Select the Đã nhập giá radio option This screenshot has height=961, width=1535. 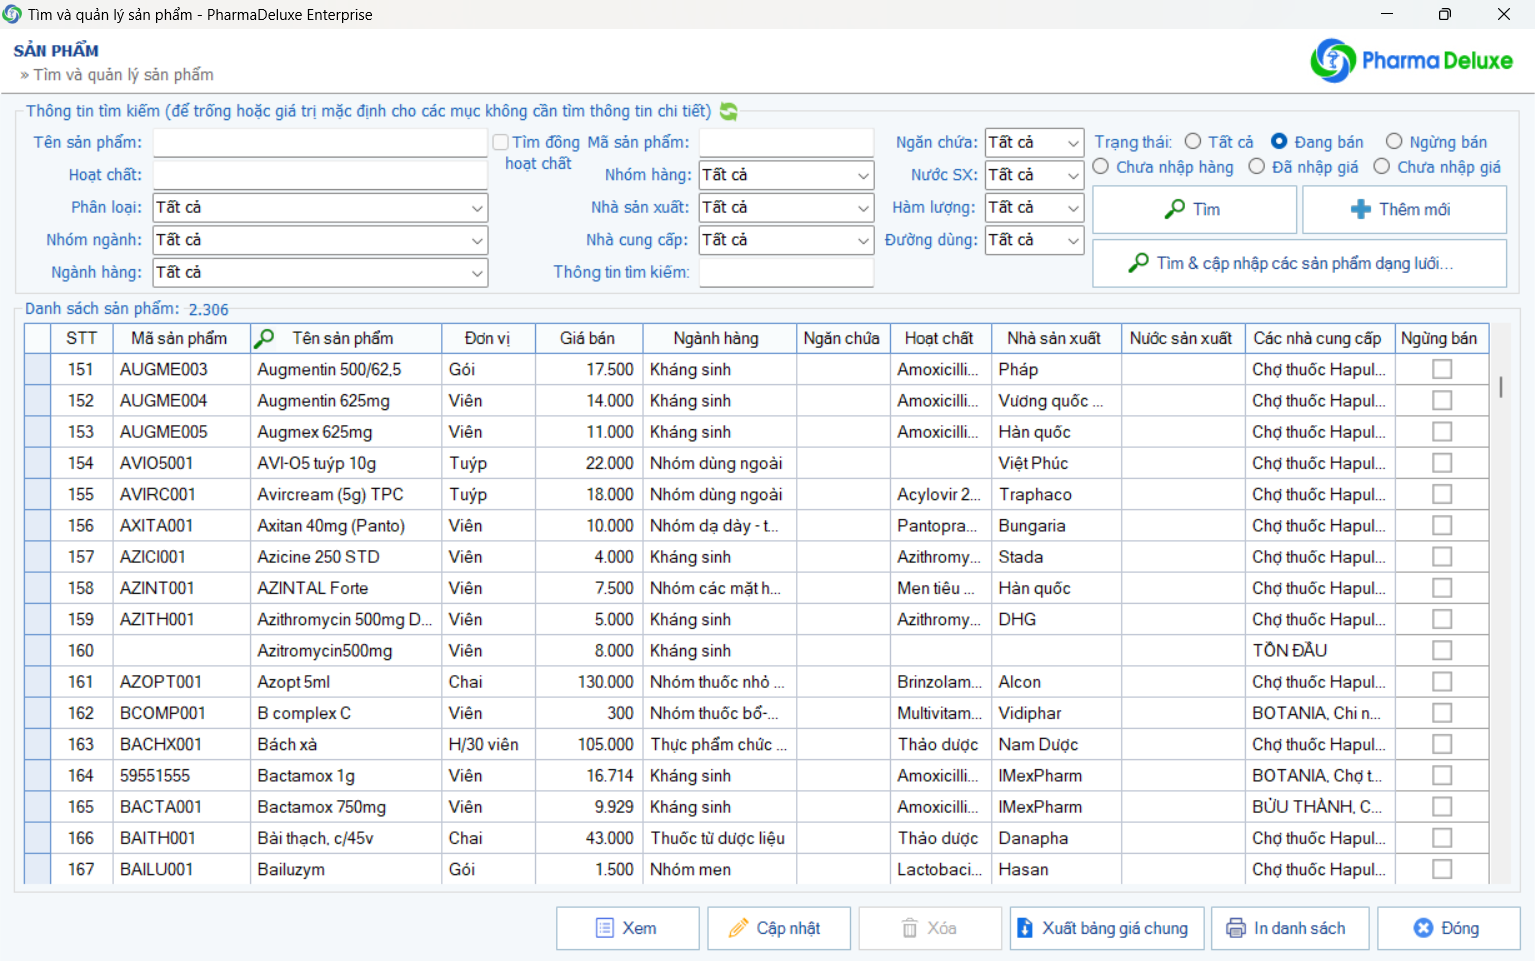tap(1257, 167)
